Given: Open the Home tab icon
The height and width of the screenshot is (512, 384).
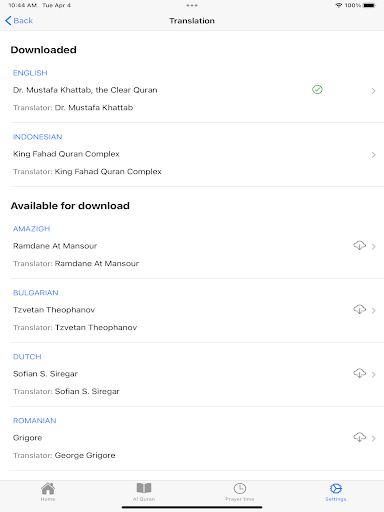Looking at the screenshot, I should (x=48, y=489).
